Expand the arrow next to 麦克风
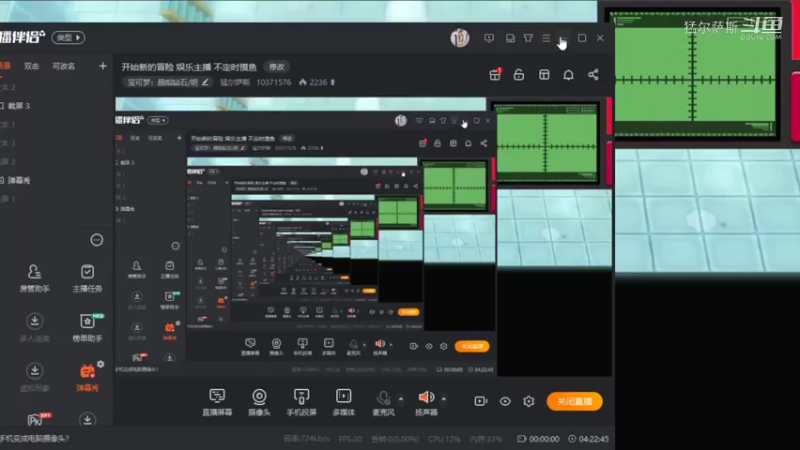This screenshot has height=450, width=800. coord(401,399)
